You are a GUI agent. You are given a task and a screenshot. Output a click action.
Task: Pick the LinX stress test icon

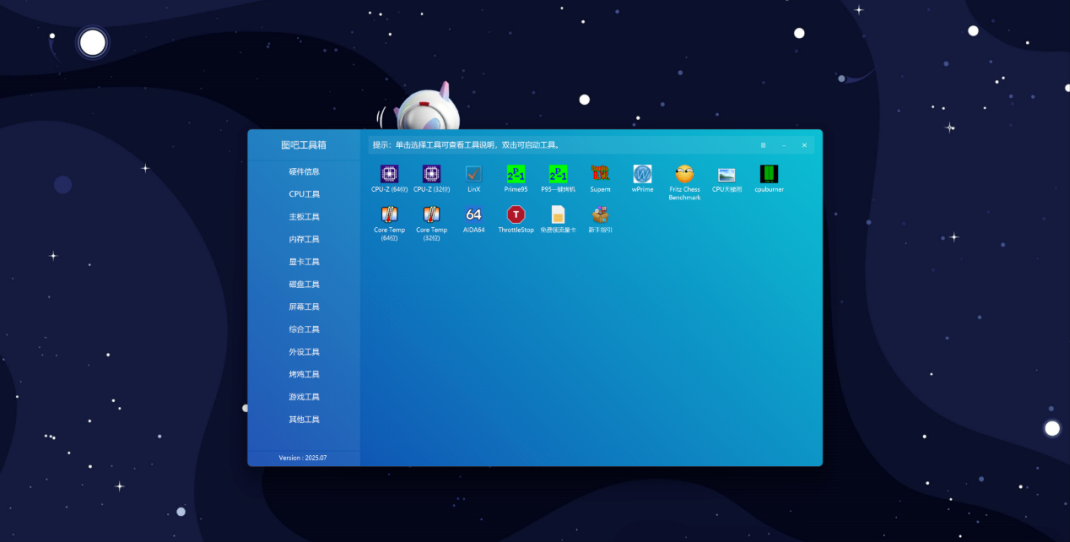(x=474, y=174)
